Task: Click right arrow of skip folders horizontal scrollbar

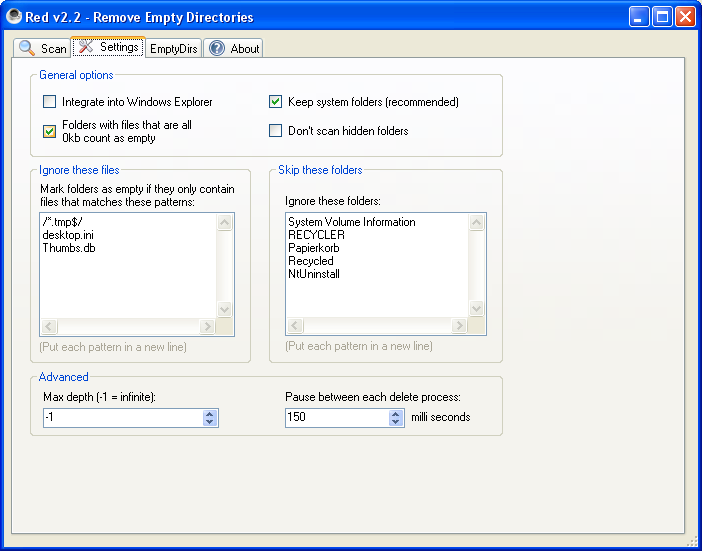Action: [459, 325]
